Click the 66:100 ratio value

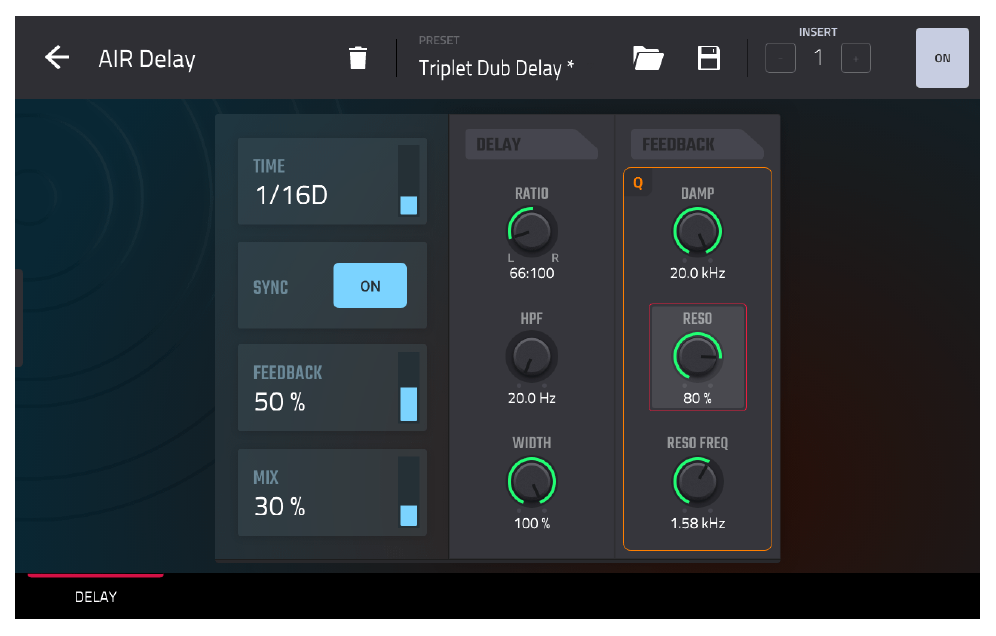click(x=532, y=273)
